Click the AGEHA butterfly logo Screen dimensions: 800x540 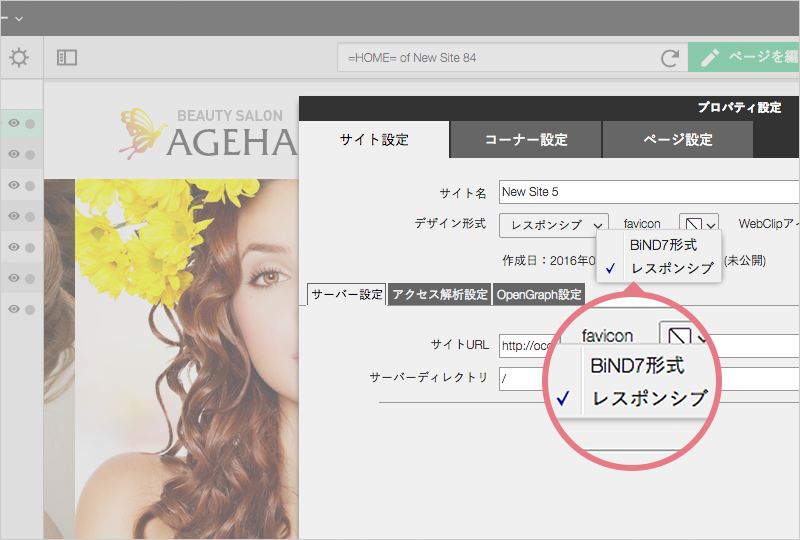point(139,134)
